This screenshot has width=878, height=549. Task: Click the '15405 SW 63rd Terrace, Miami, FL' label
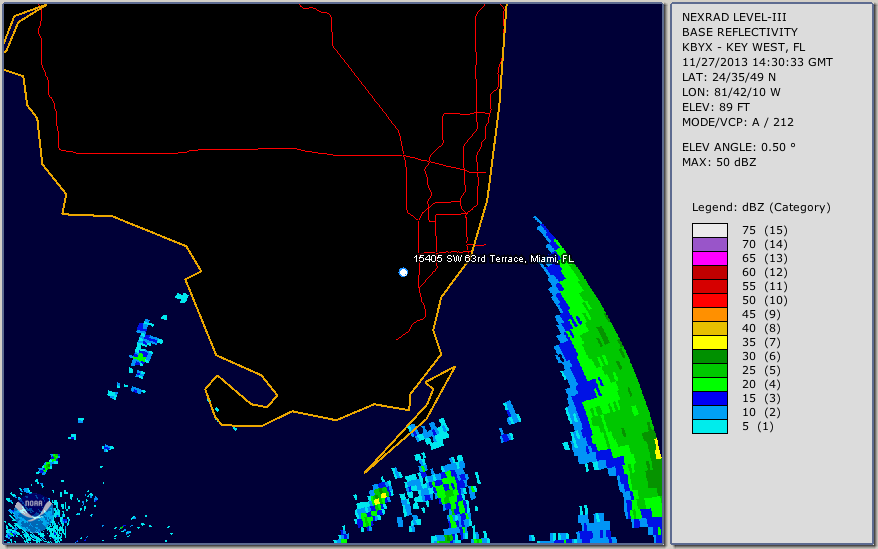point(493,259)
